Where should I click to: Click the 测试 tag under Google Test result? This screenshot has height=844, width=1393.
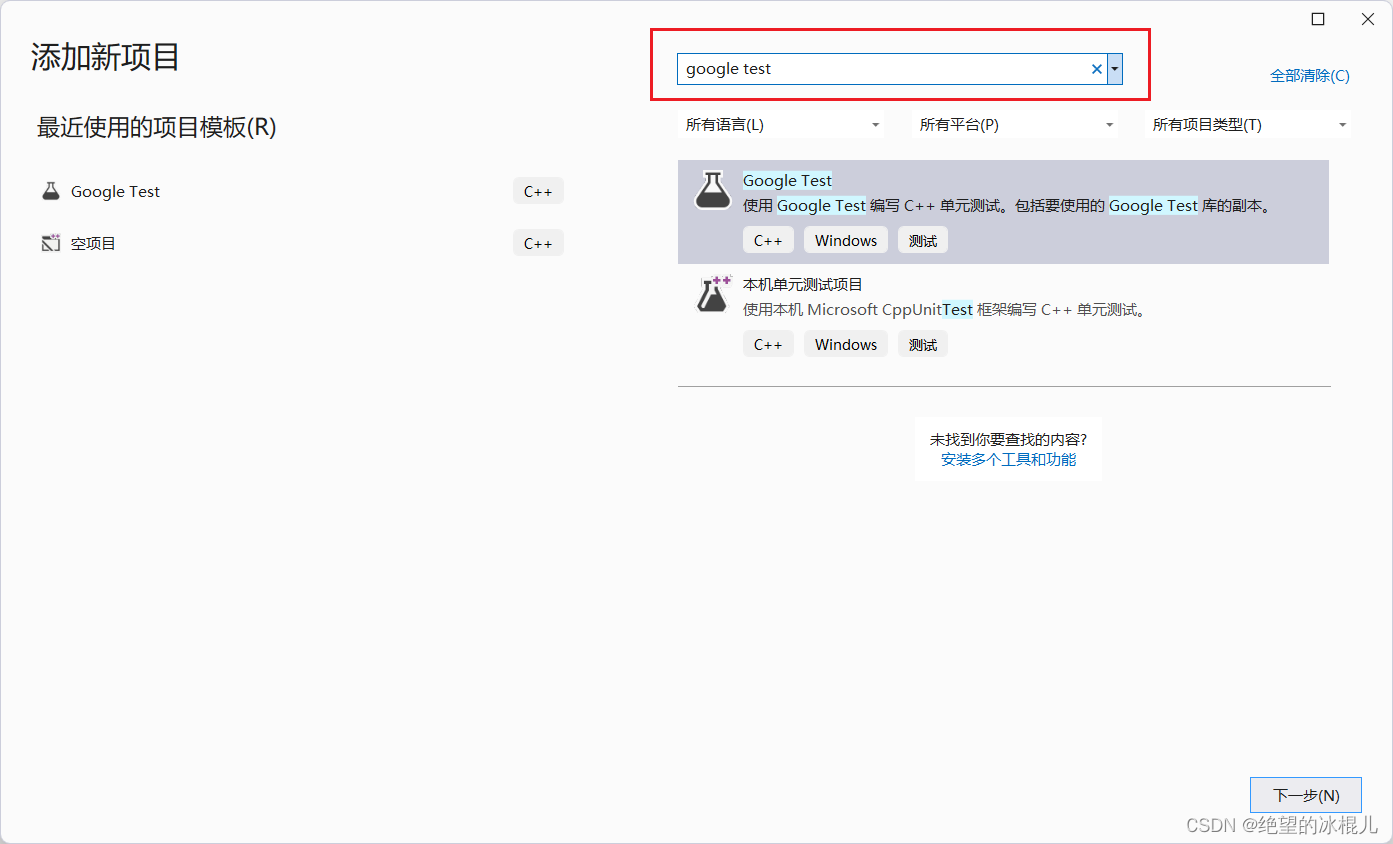[923, 240]
